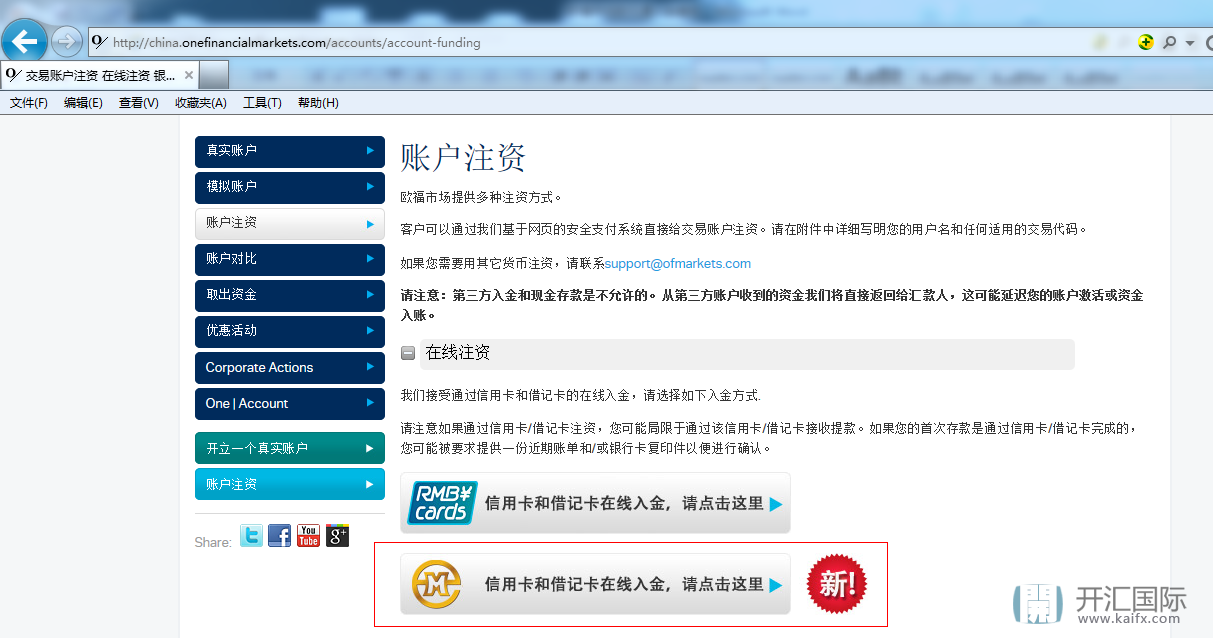Viewport: 1213px width, 638px height.
Task: Click the Google Plus share icon
Action: (x=337, y=536)
